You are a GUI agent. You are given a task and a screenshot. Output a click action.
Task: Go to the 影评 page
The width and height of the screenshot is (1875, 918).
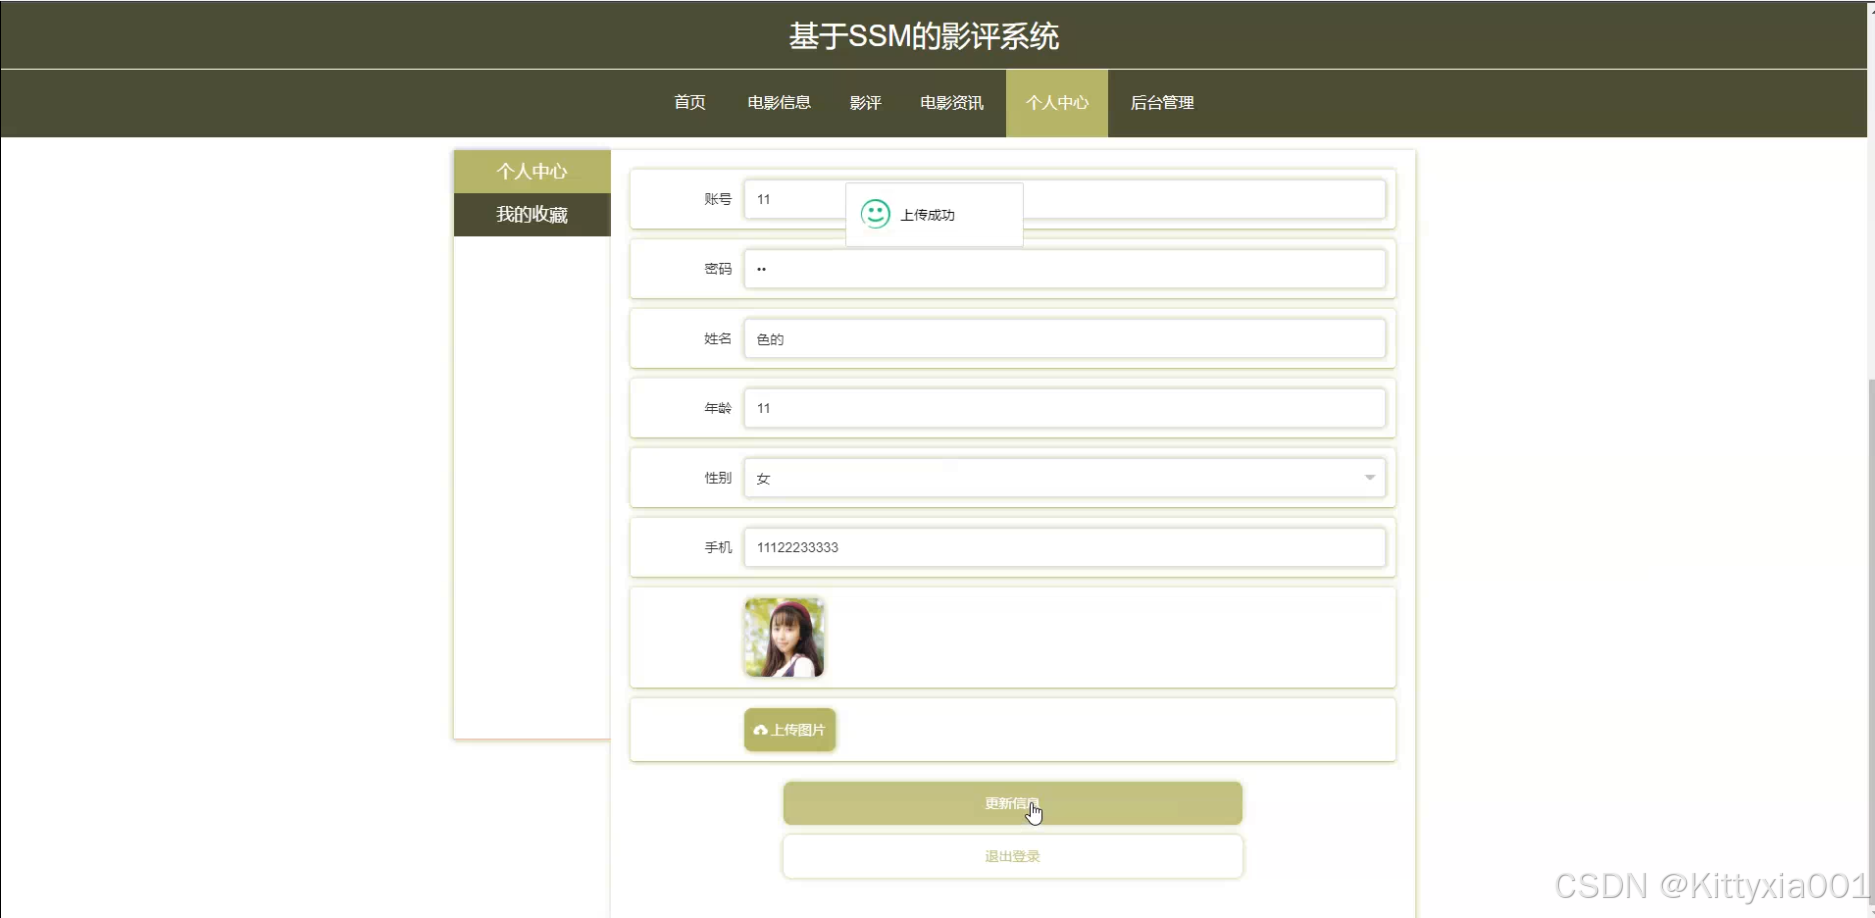click(x=864, y=102)
